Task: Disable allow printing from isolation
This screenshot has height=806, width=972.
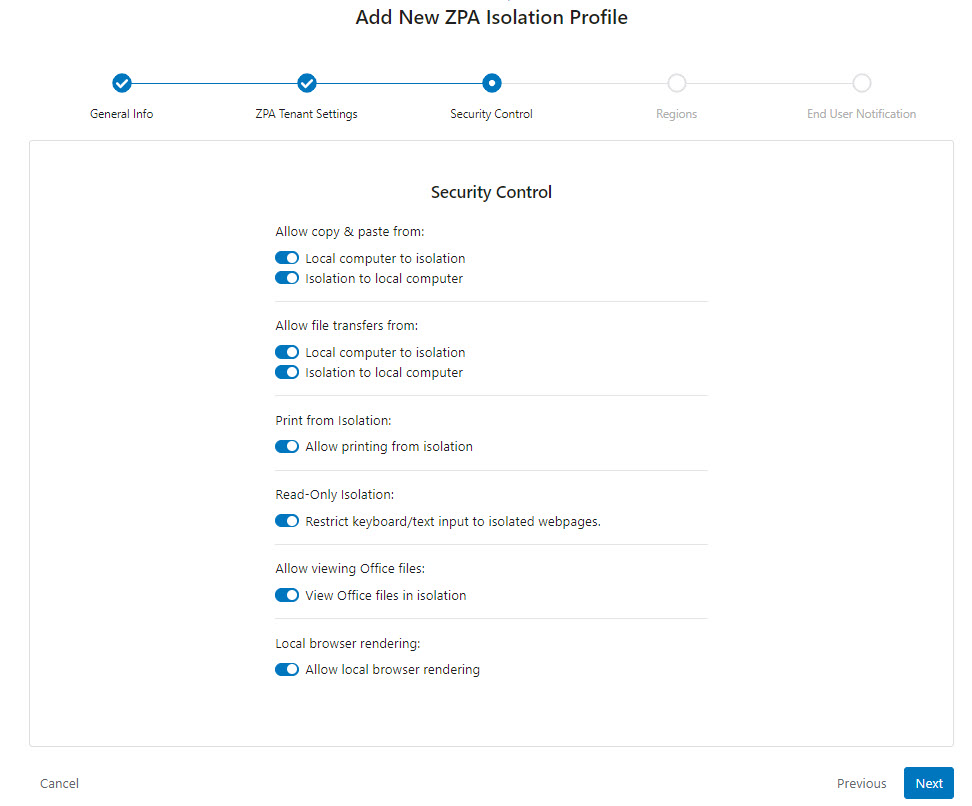Action: coord(287,446)
